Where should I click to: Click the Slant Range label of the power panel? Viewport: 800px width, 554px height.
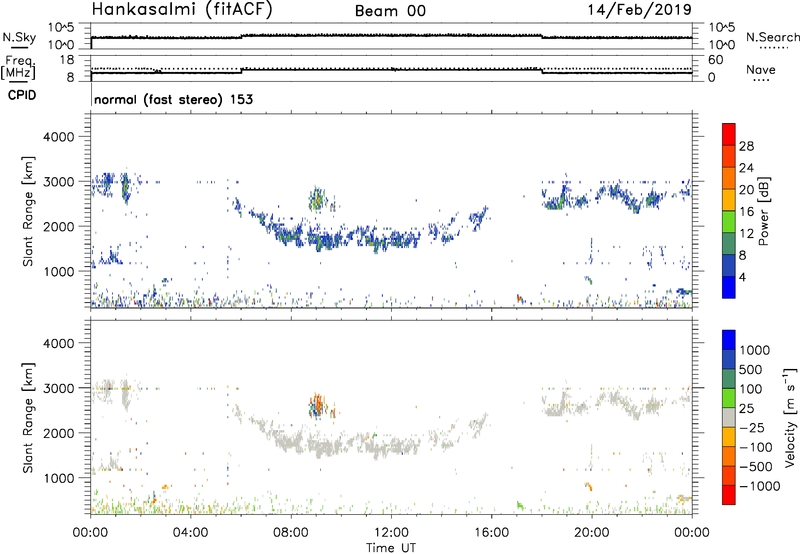point(28,211)
